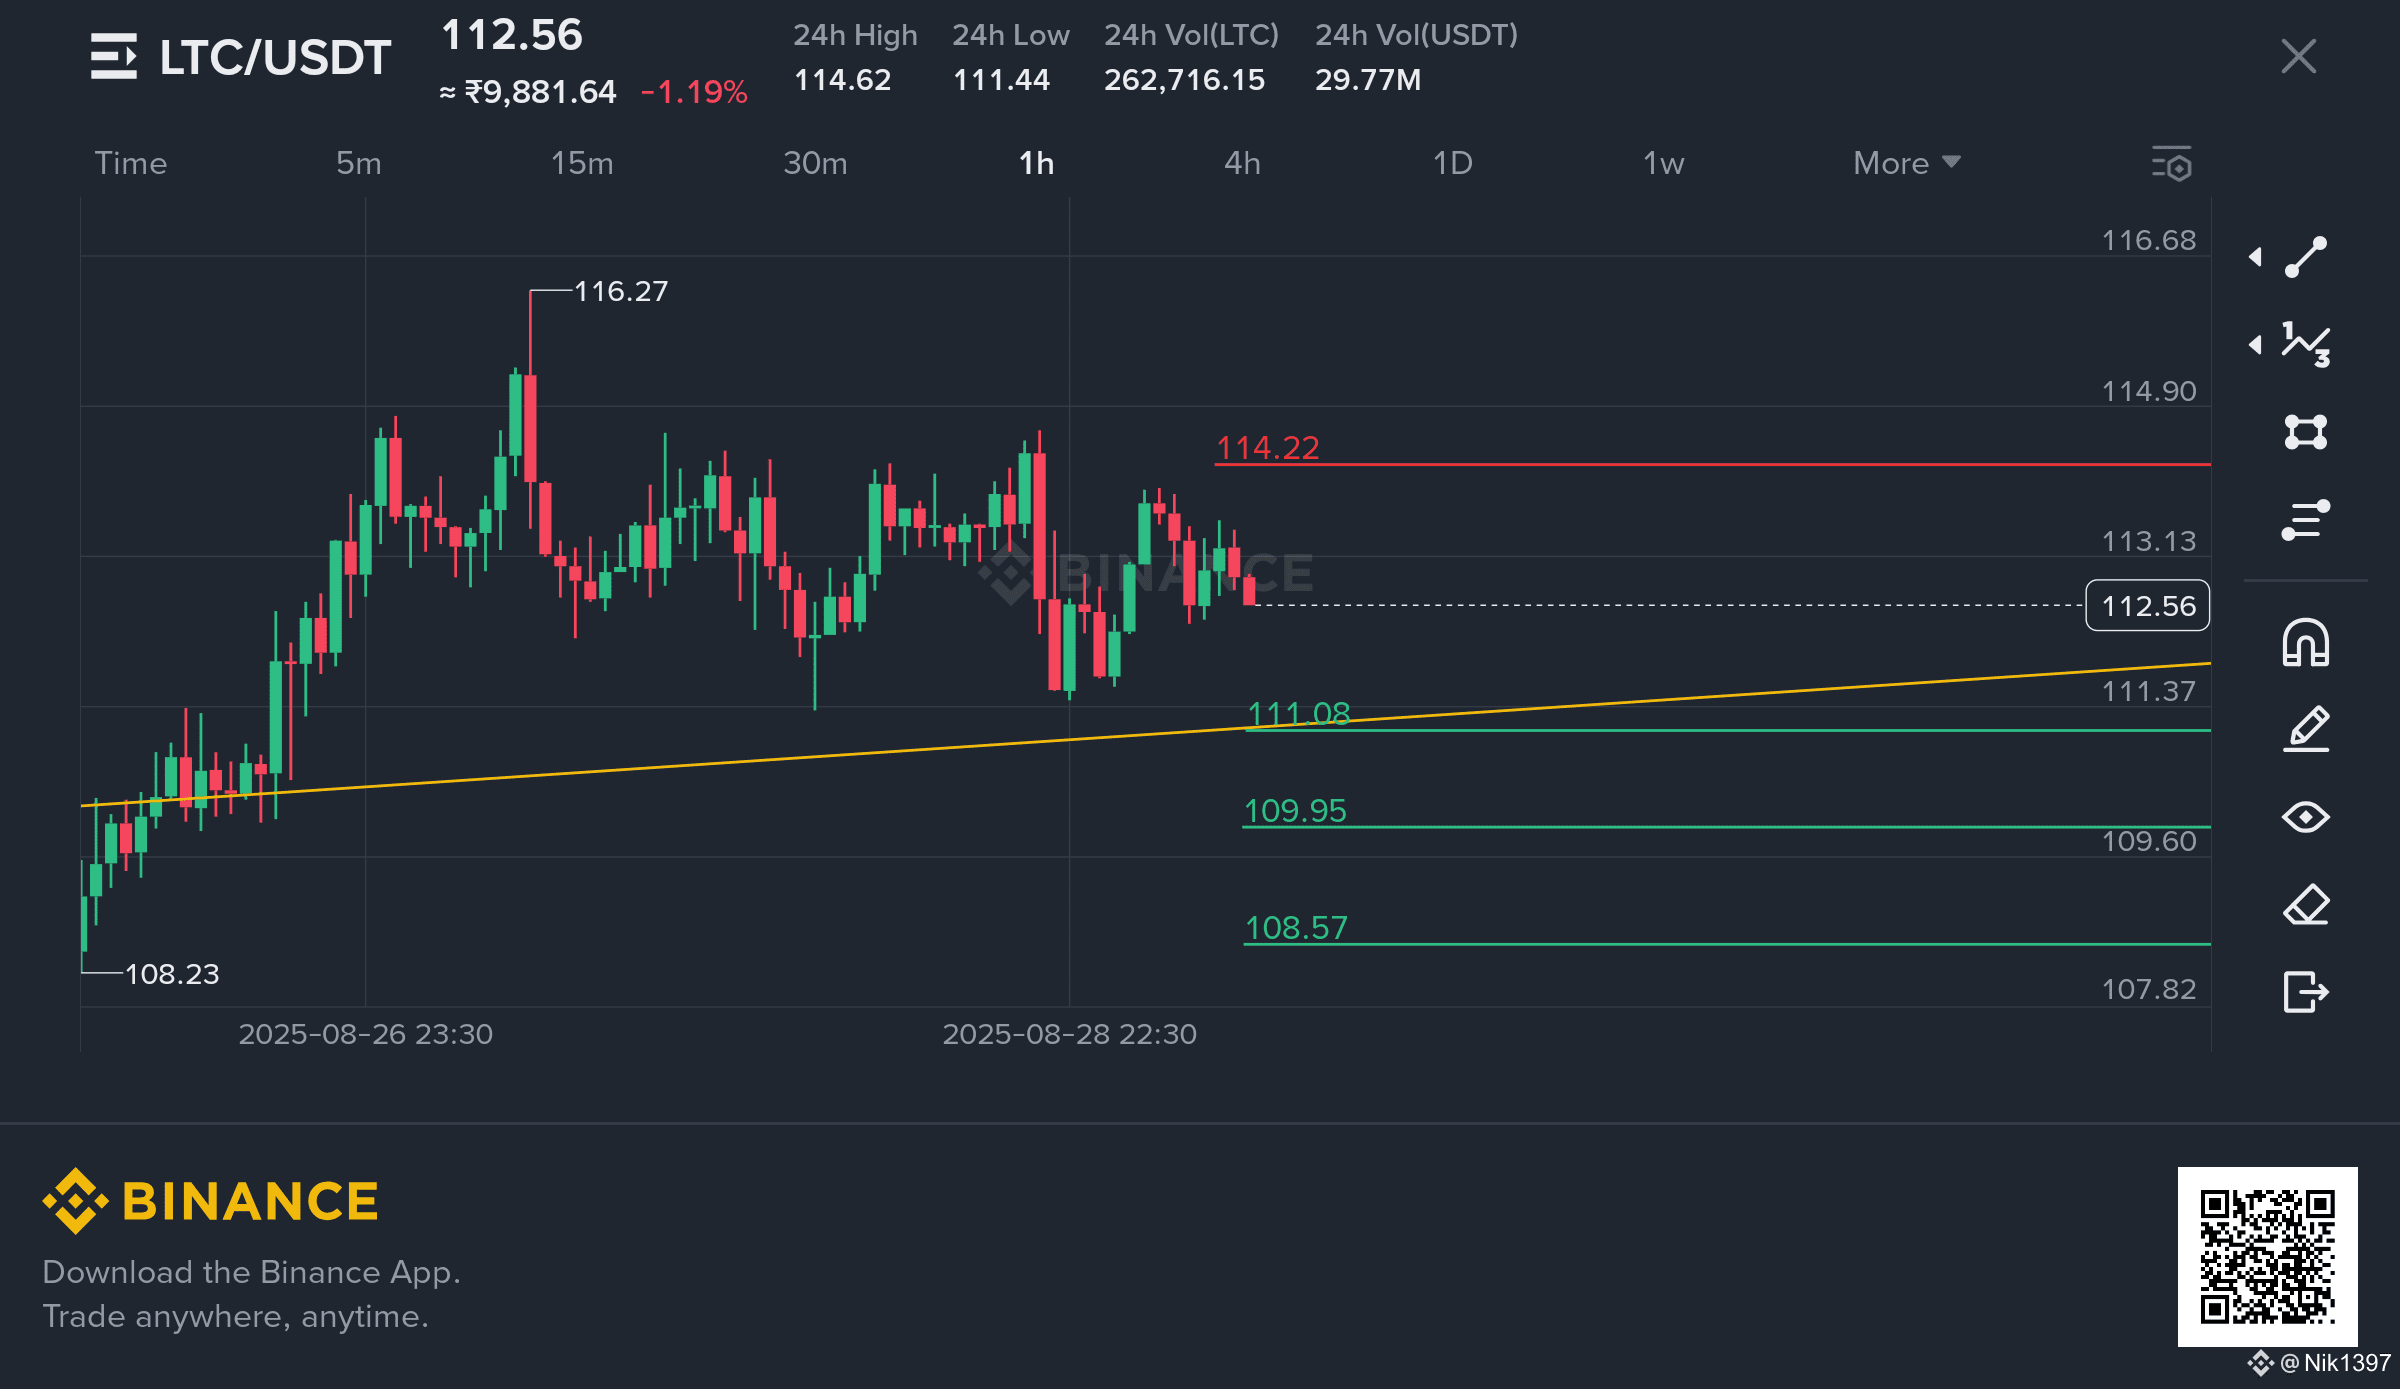Select the green 108.57 support line
This screenshot has width=2400, height=1389.
pos(1727,944)
